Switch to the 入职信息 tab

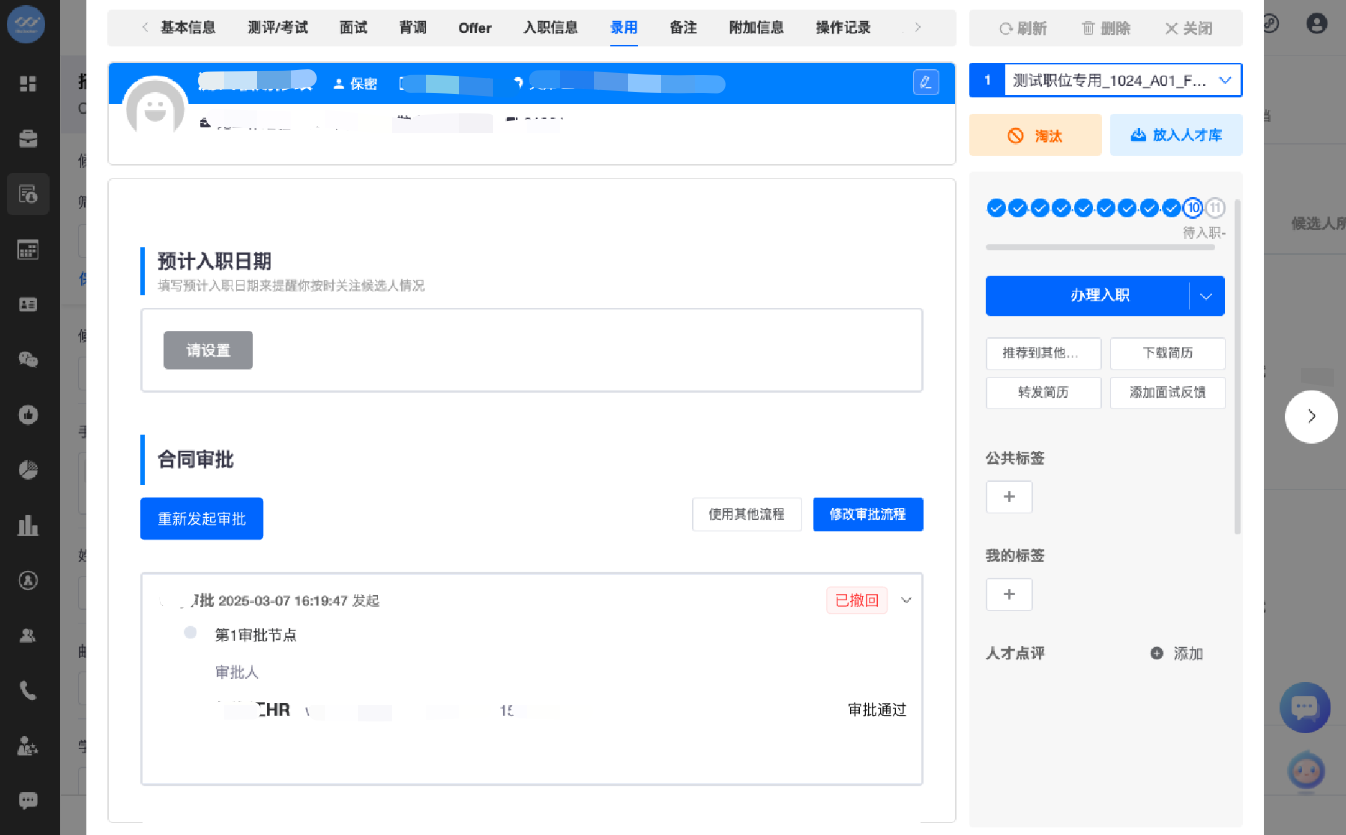point(551,28)
